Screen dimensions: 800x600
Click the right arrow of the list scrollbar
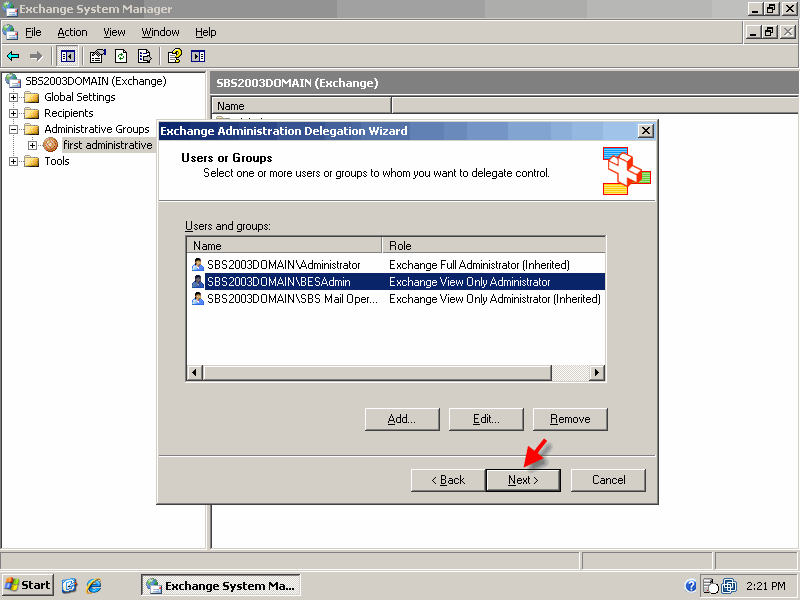click(x=597, y=372)
